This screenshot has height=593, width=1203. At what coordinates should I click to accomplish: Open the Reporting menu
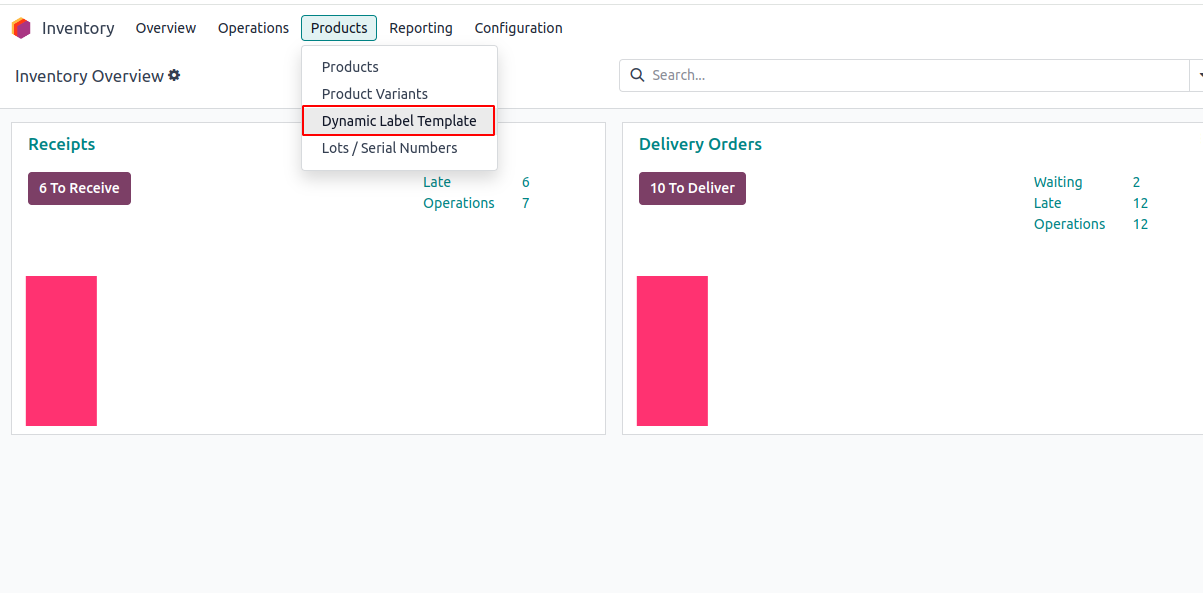point(421,28)
